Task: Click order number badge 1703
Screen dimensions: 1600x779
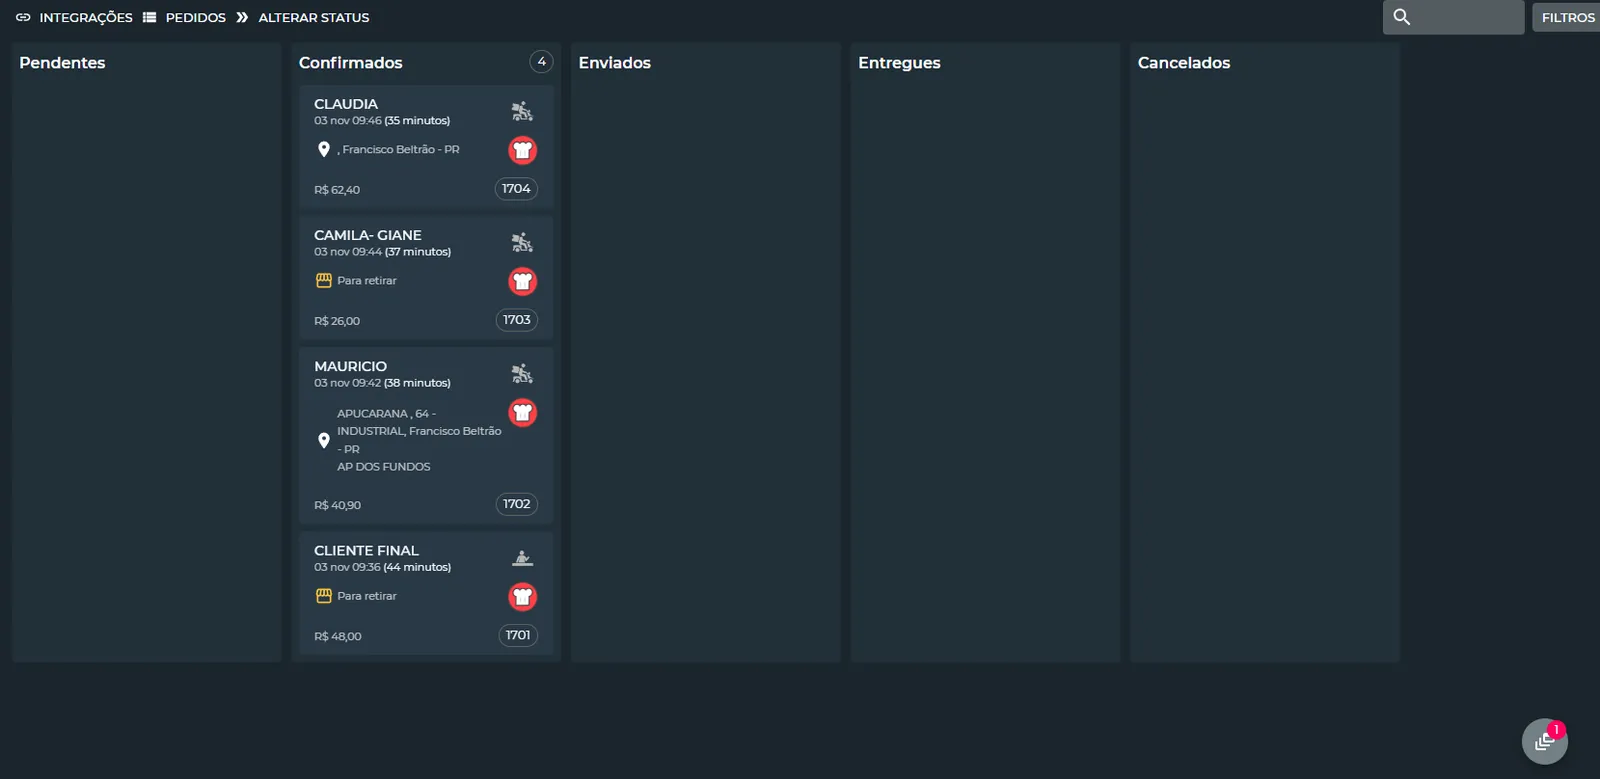Action: click(517, 320)
